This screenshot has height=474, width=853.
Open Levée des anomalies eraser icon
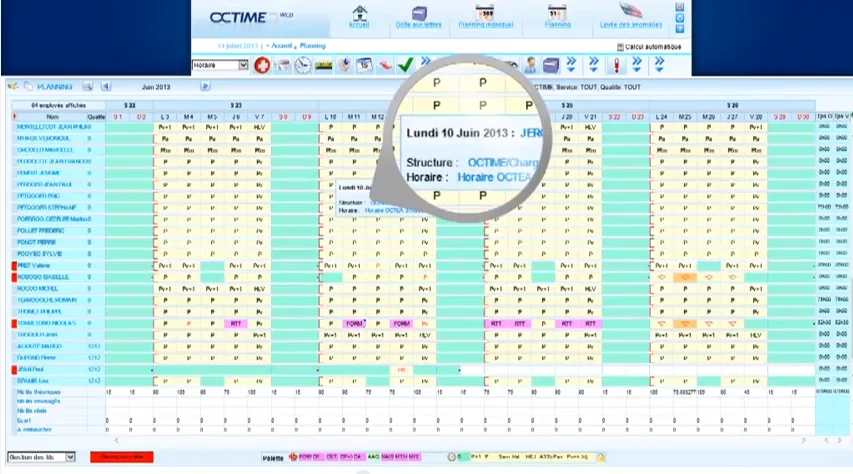[631, 11]
